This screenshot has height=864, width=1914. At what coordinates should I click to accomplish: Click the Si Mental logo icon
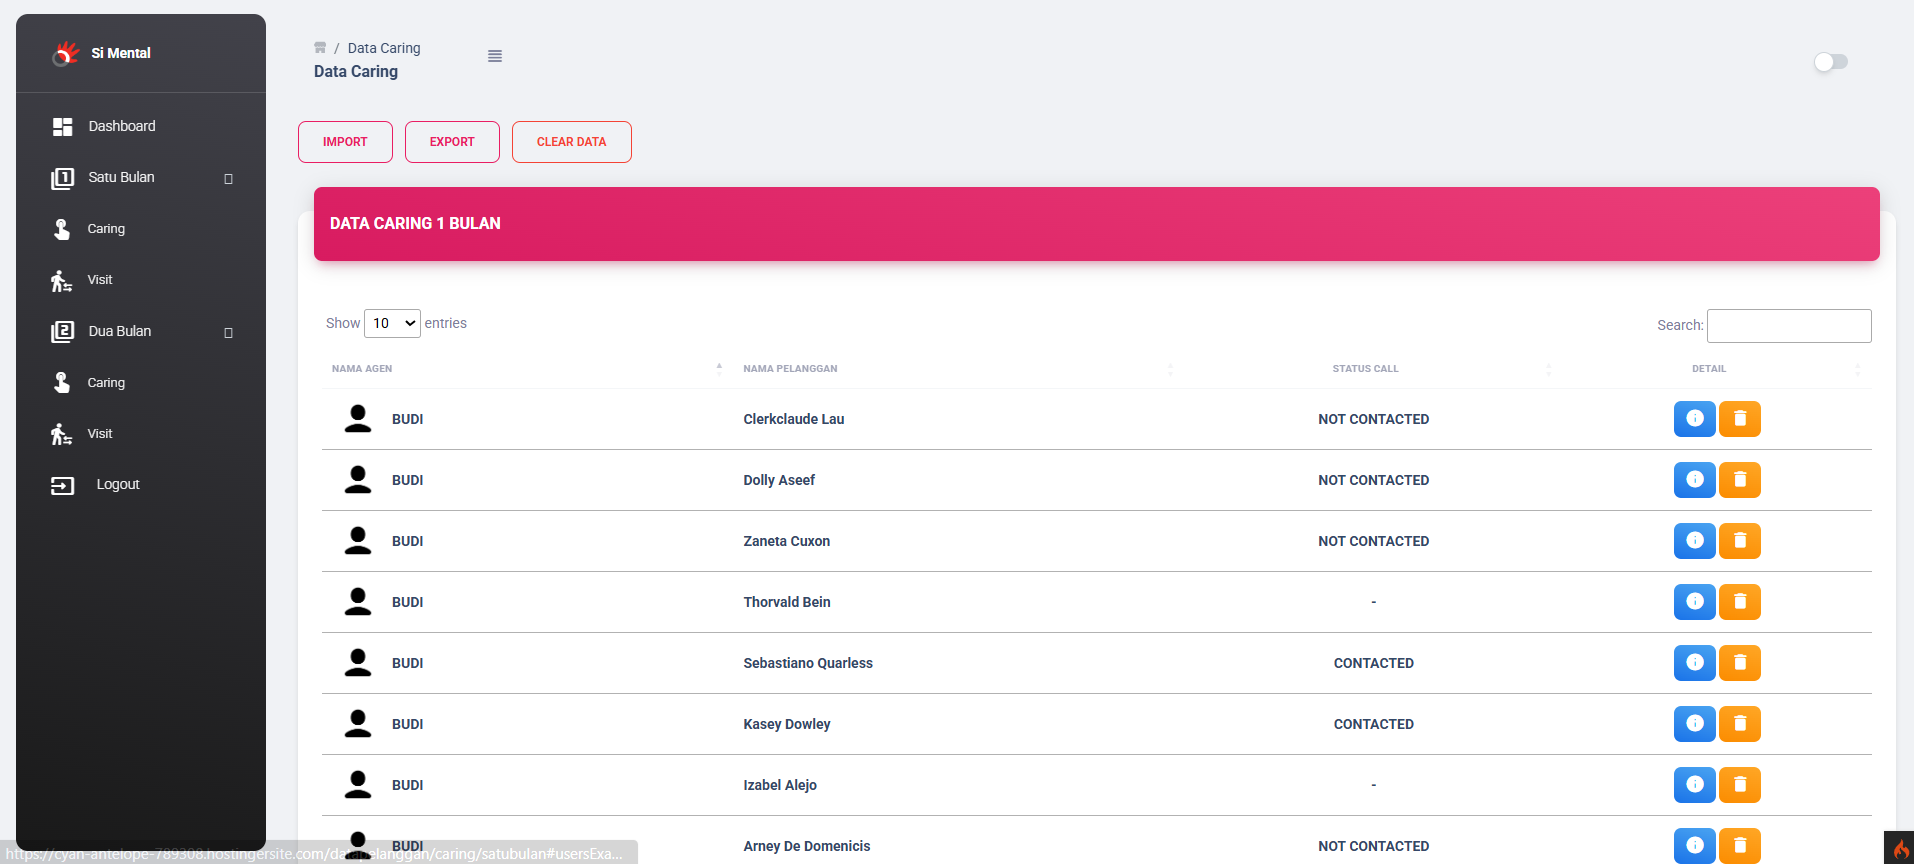pyautogui.click(x=66, y=53)
